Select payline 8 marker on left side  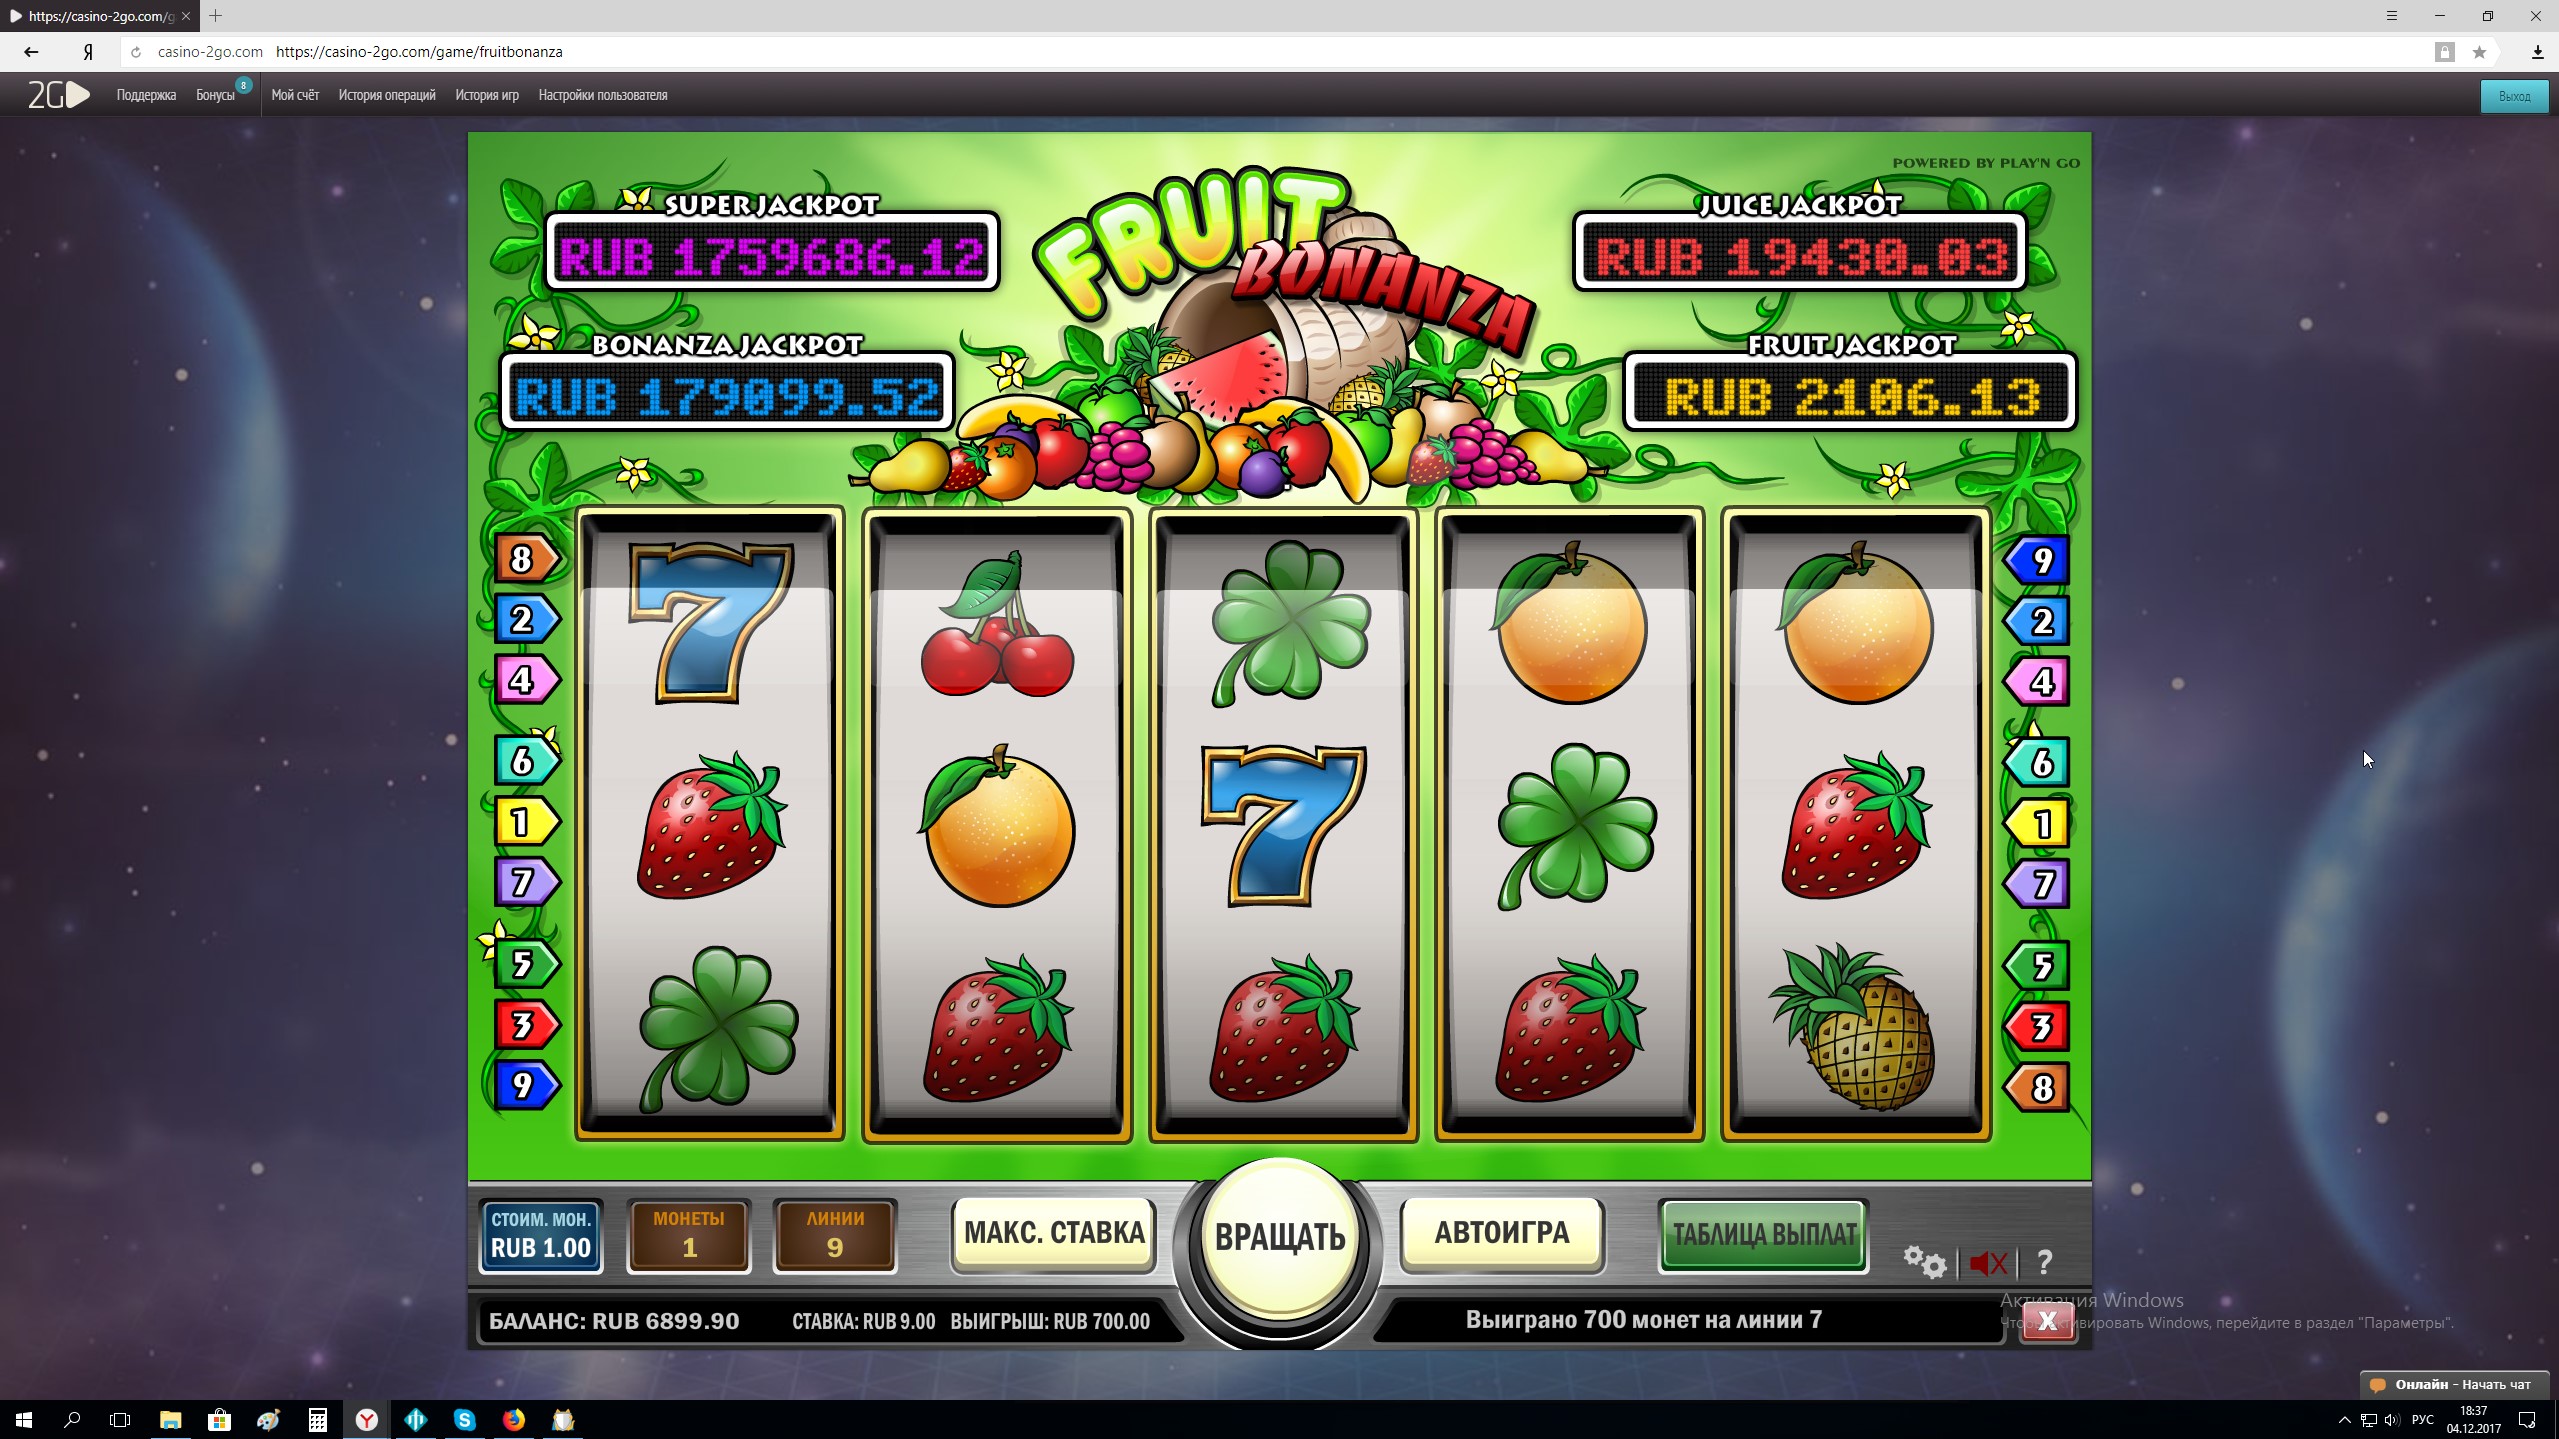click(526, 559)
